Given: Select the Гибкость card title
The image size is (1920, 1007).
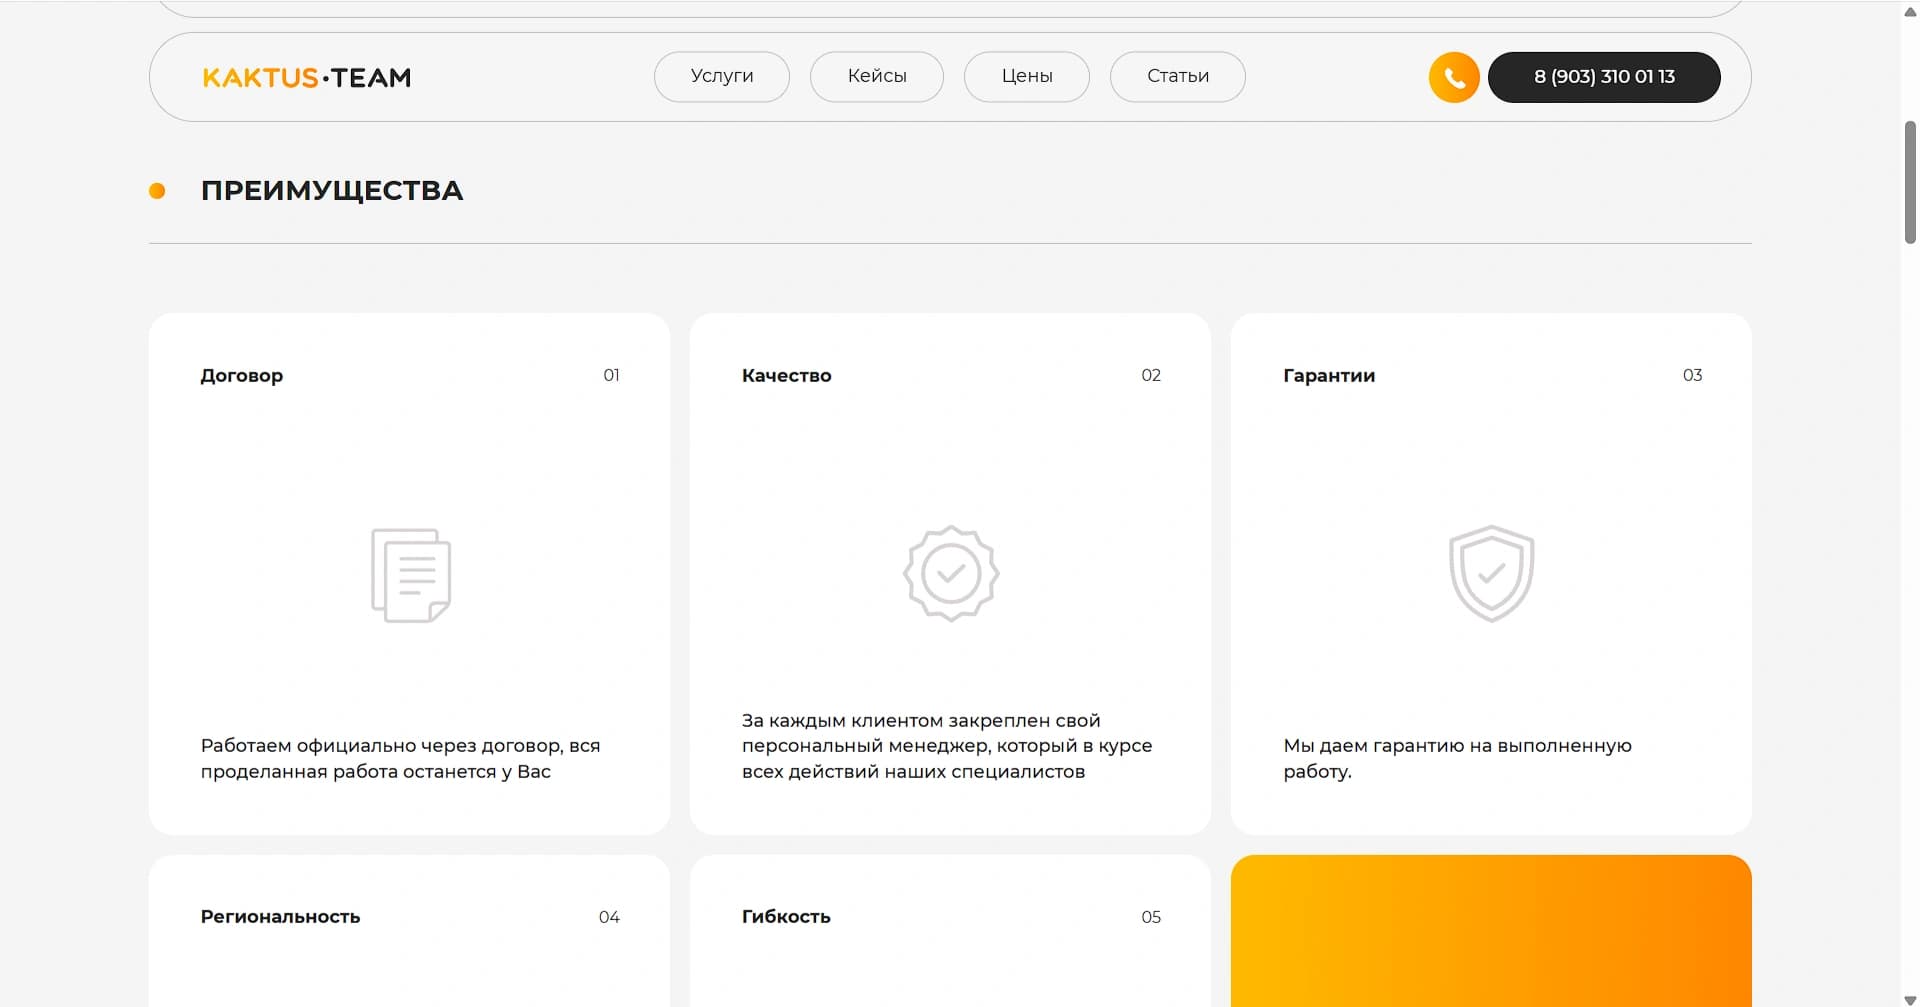Looking at the screenshot, I should click(786, 917).
